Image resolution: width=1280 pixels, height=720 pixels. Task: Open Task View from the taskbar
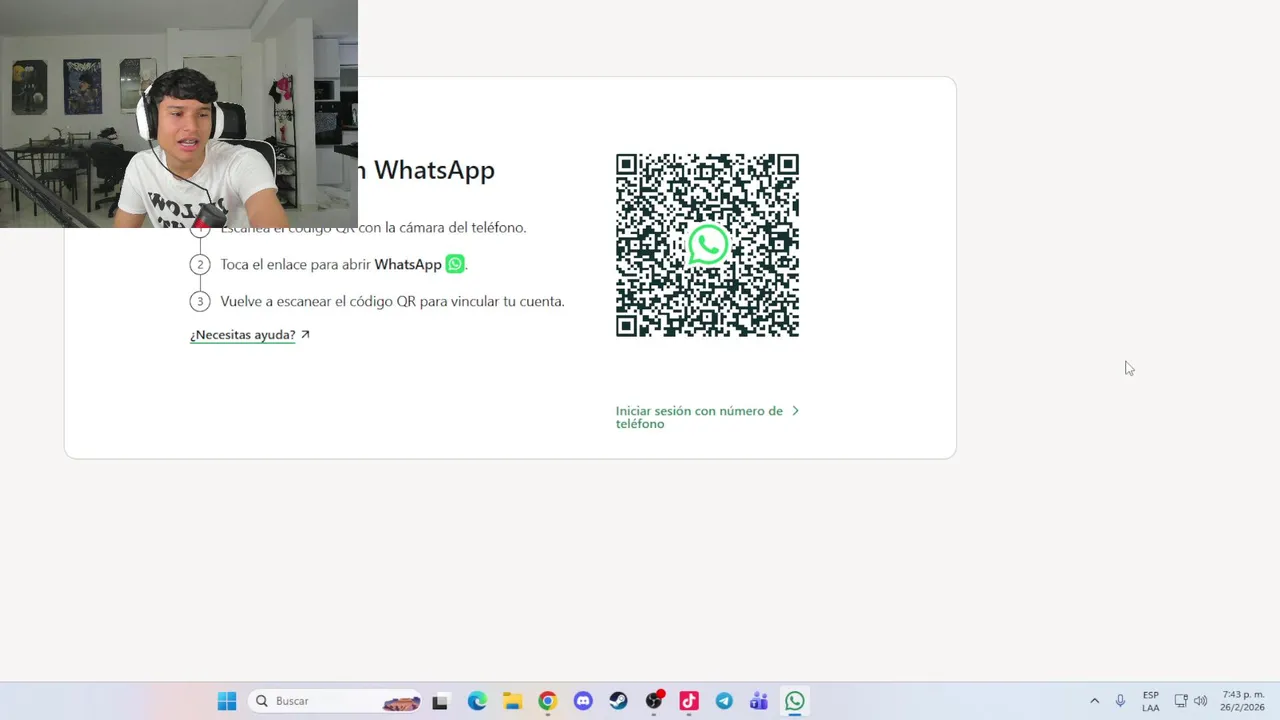439,701
